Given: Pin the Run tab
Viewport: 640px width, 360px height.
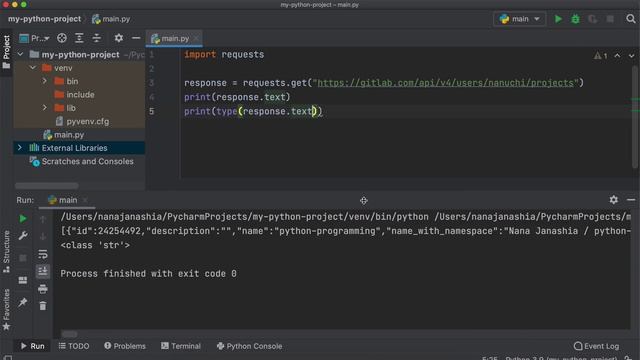Looking at the screenshot, I should 23,302.
